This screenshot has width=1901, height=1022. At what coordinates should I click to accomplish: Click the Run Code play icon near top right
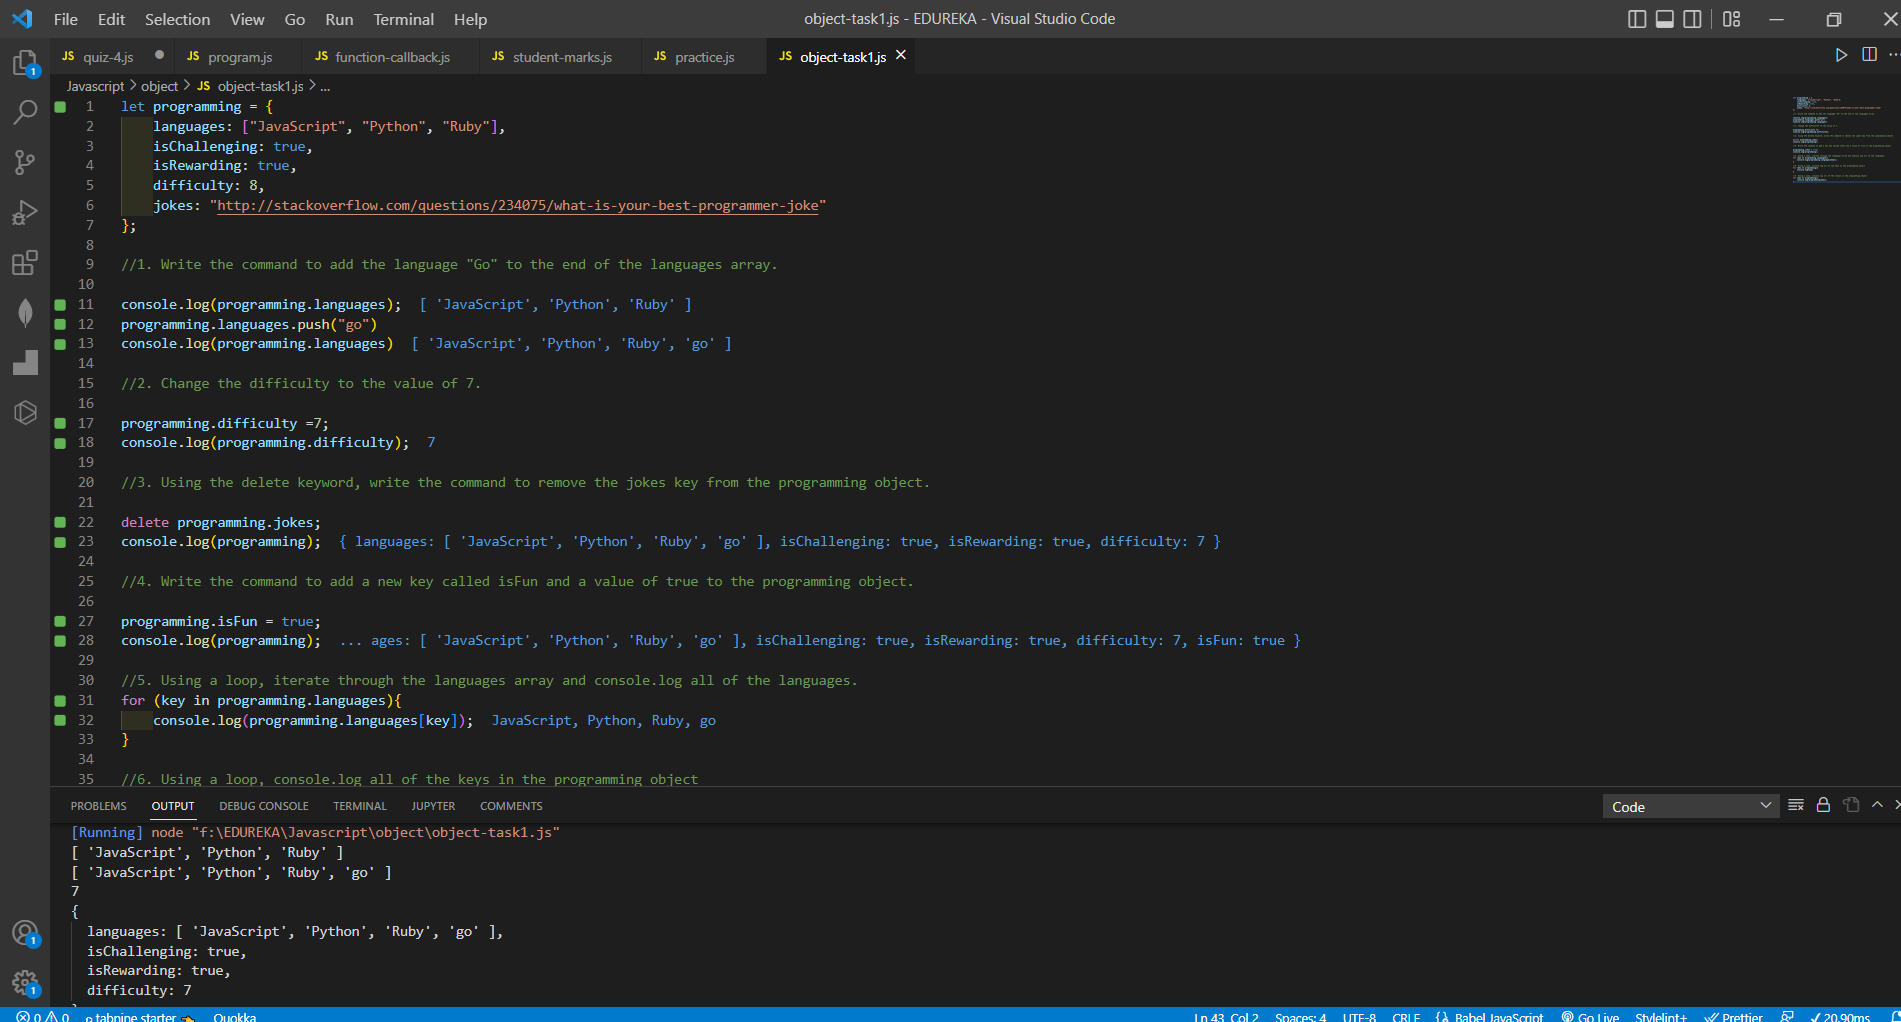click(x=1842, y=55)
